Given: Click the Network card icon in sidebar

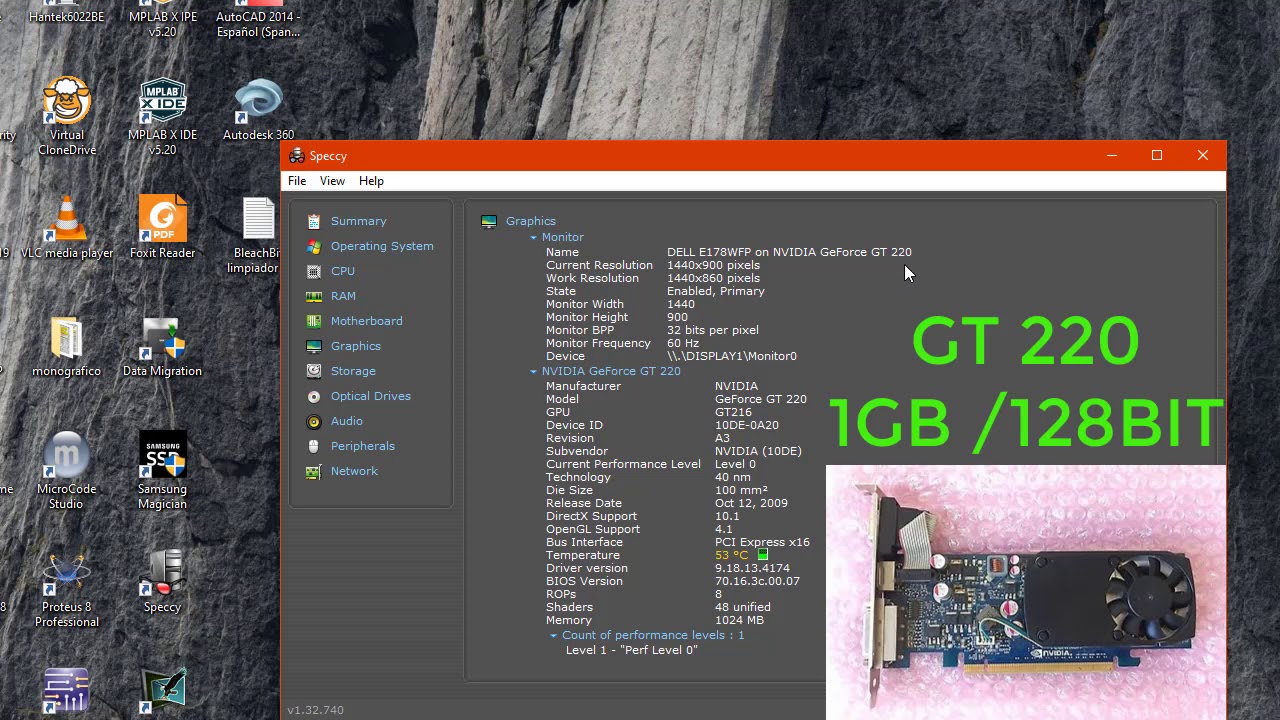Looking at the screenshot, I should tap(314, 471).
